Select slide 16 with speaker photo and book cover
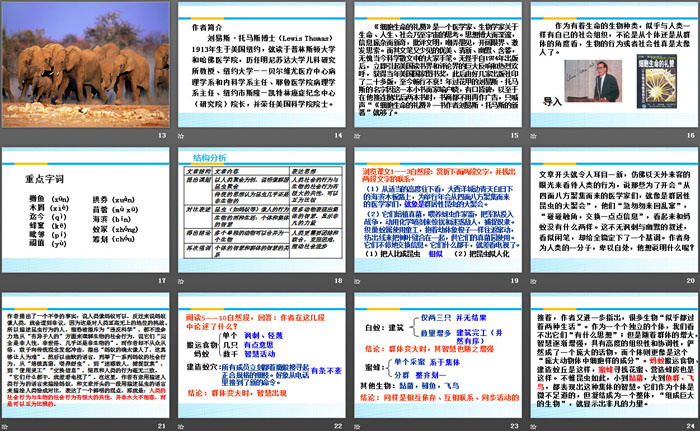Viewport: 700px width, 431px height. coord(614,65)
